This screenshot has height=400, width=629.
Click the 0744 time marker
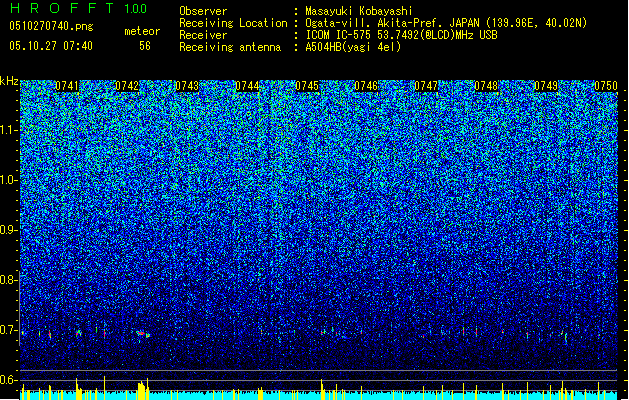click(247, 86)
